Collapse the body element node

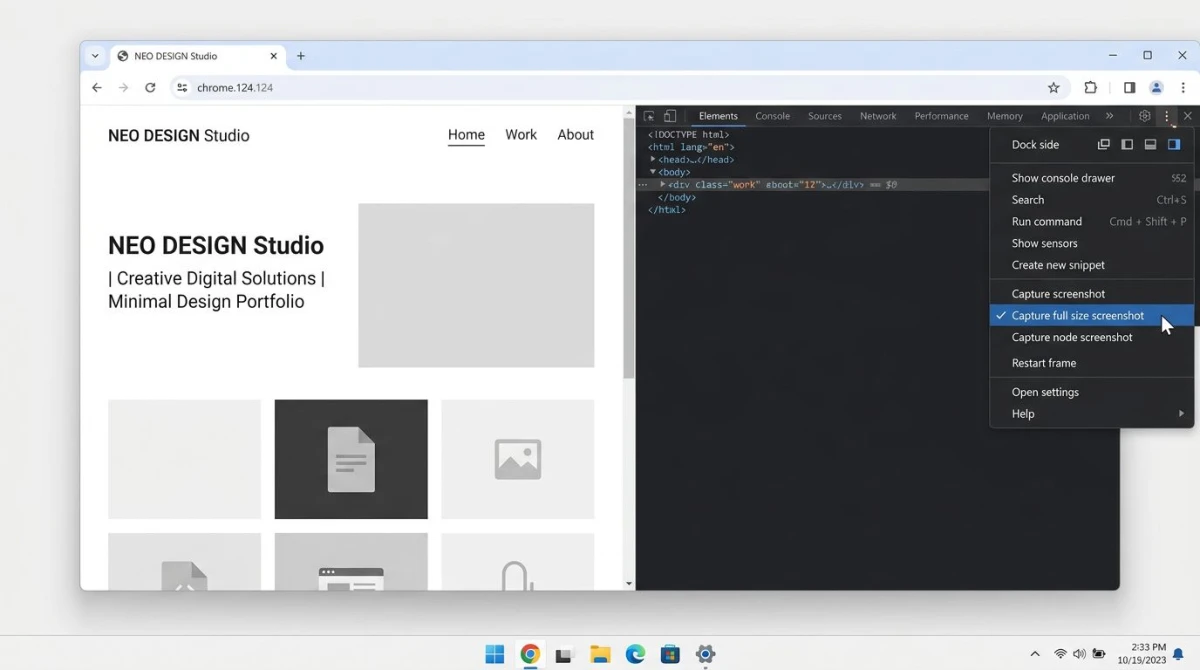click(x=653, y=172)
